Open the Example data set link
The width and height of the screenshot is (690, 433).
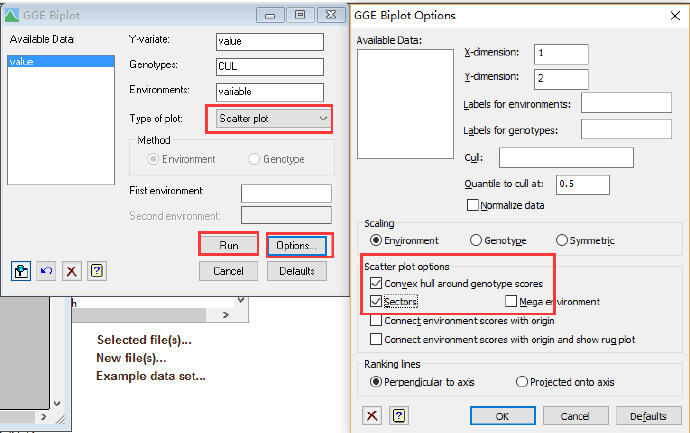click(x=150, y=376)
